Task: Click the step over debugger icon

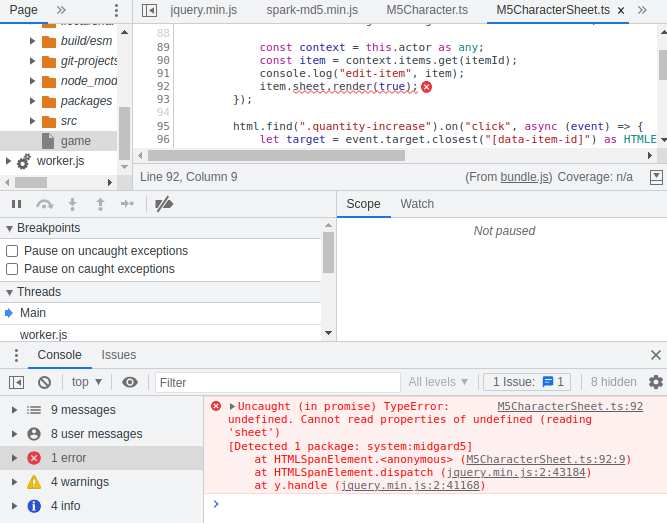Action: (x=44, y=204)
